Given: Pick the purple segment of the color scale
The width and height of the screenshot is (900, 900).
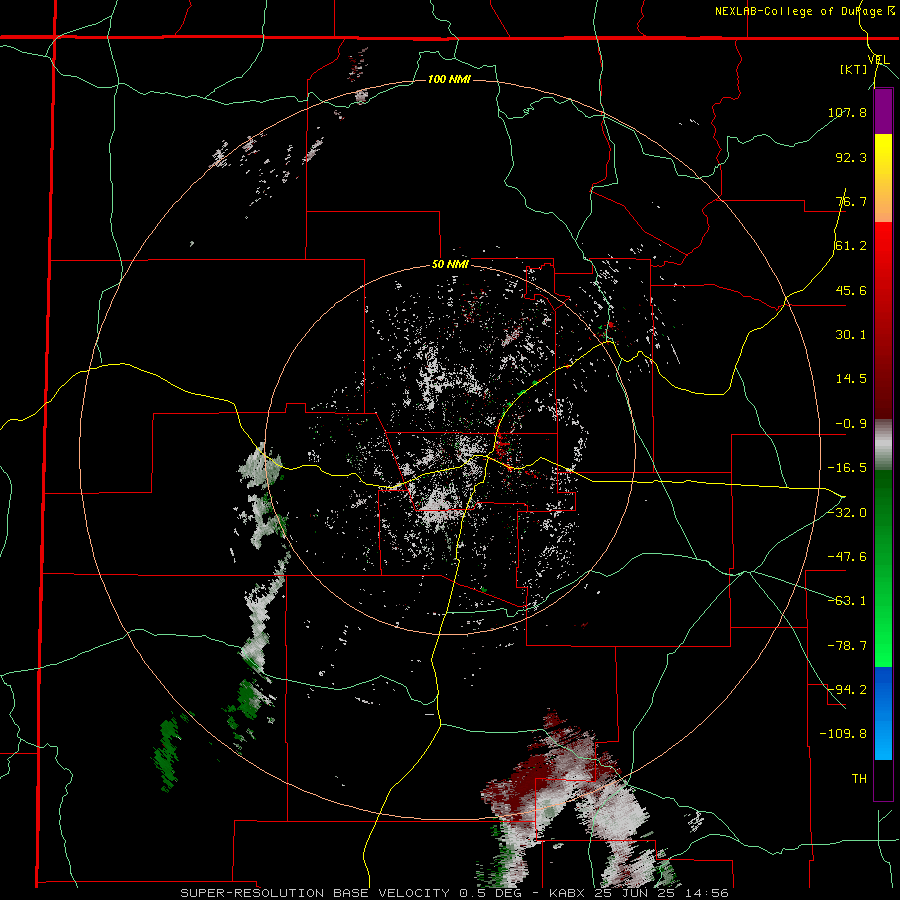Looking at the screenshot, I should tap(883, 112).
